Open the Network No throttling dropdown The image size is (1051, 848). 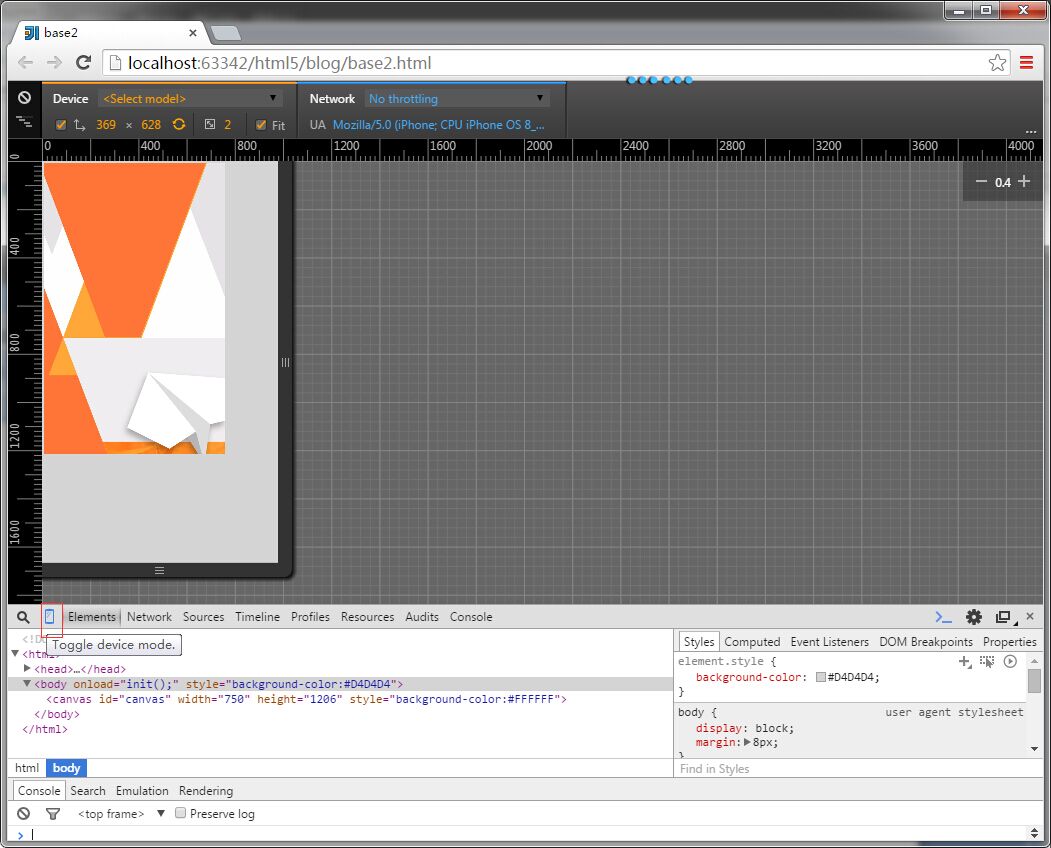[457, 99]
